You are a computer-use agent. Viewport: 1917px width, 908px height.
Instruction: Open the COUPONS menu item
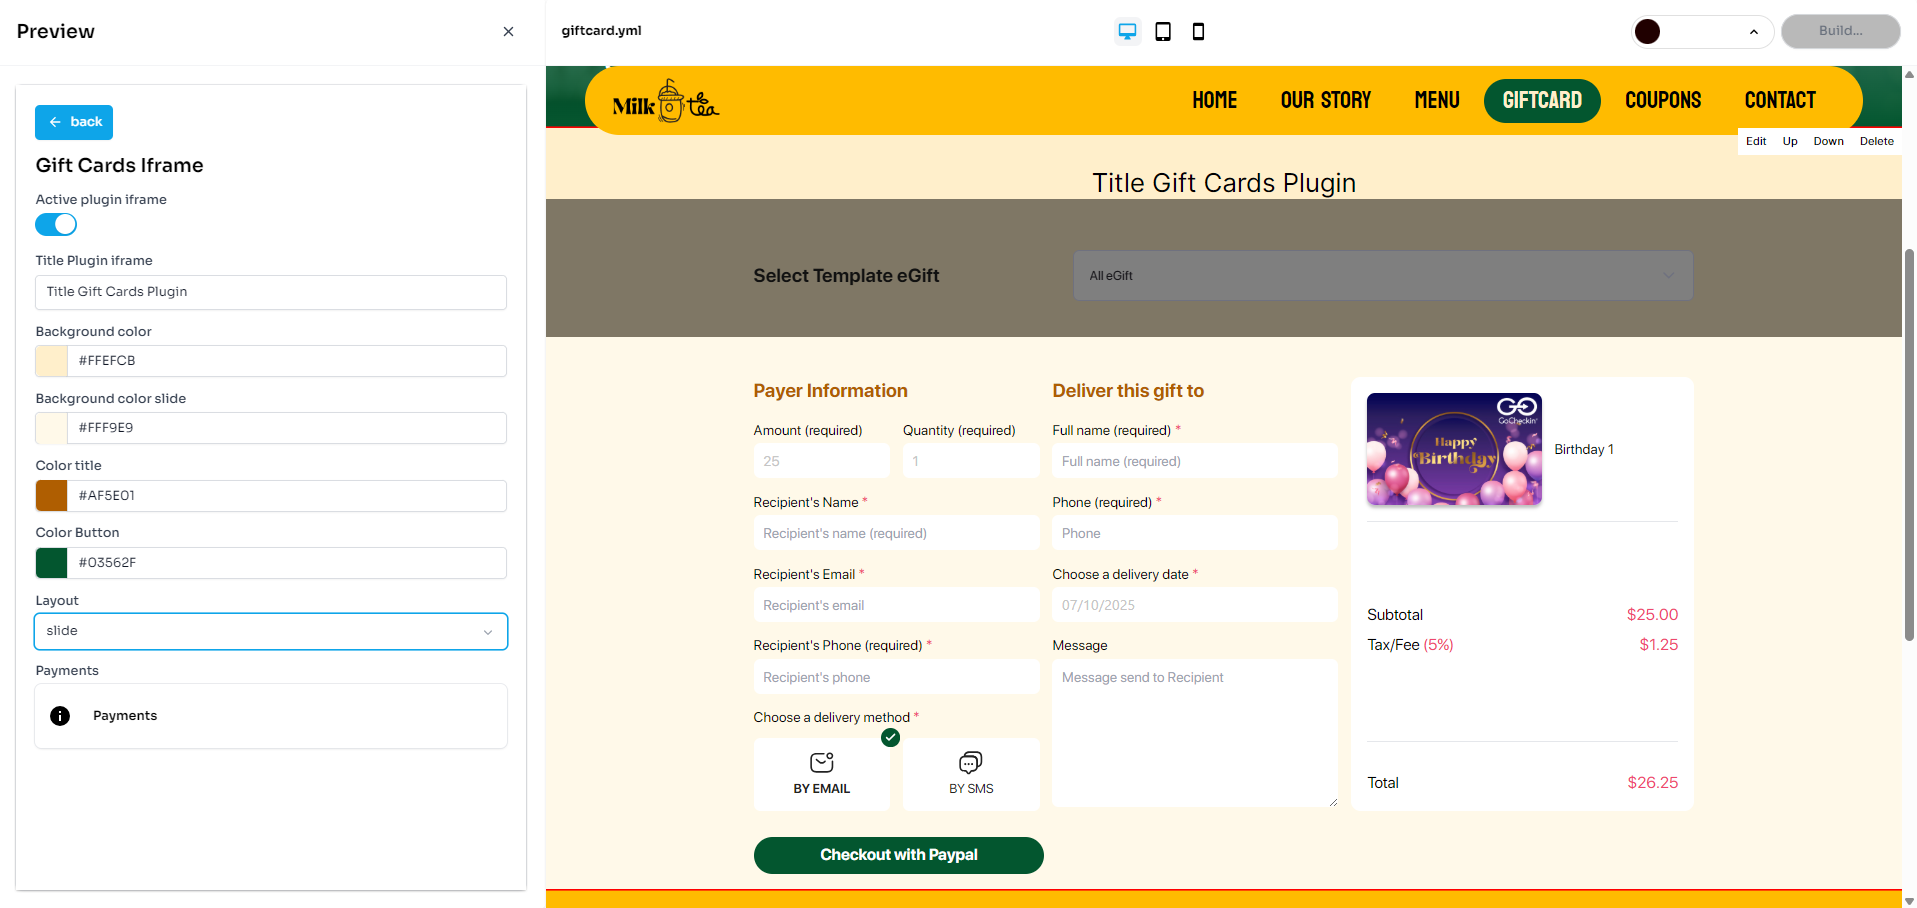click(1662, 101)
